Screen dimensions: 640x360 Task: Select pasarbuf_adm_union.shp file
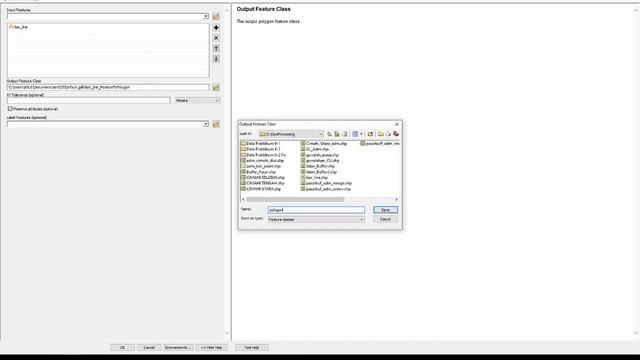pos(326,189)
